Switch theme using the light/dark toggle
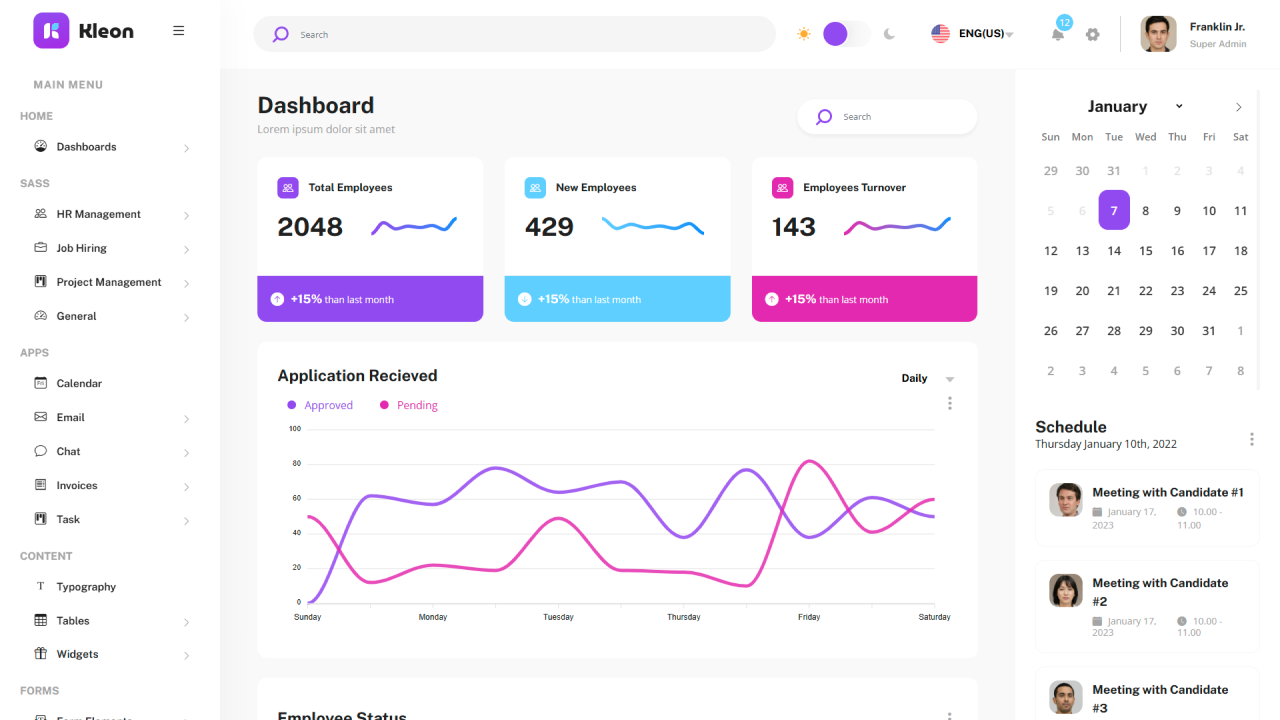This screenshot has width=1280, height=720. coord(845,33)
